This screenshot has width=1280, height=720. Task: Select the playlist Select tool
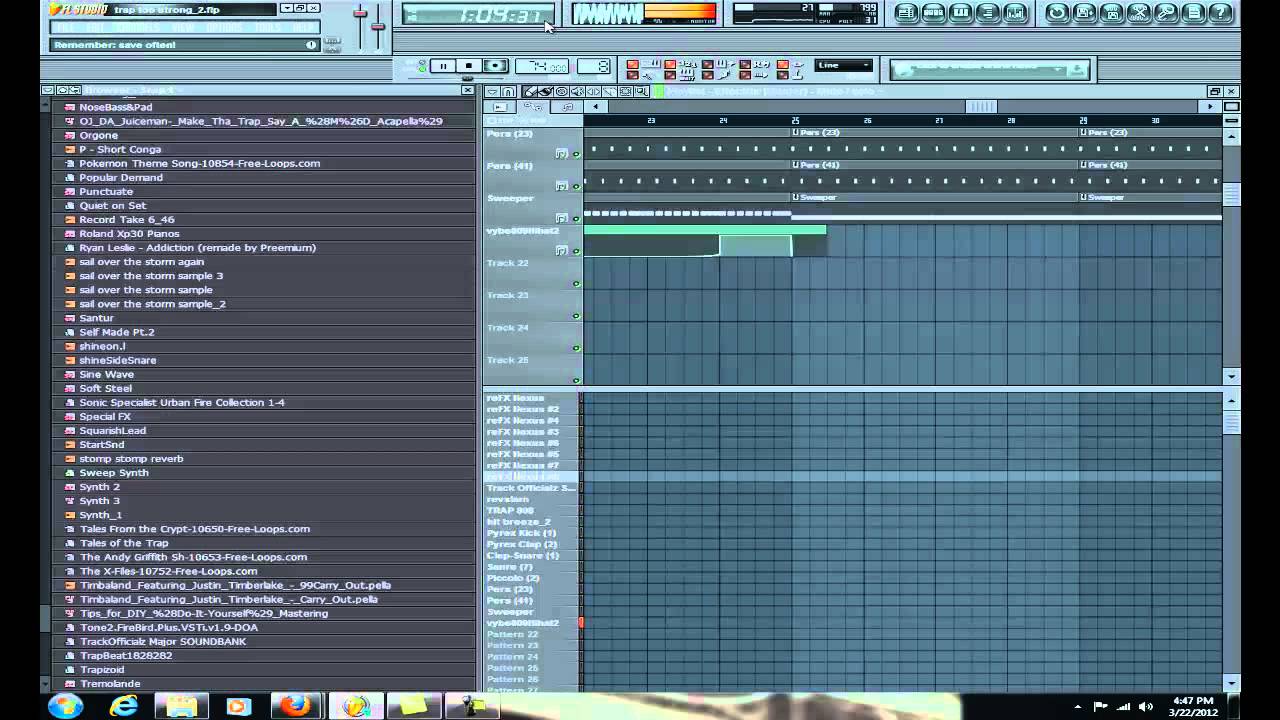click(x=626, y=91)
